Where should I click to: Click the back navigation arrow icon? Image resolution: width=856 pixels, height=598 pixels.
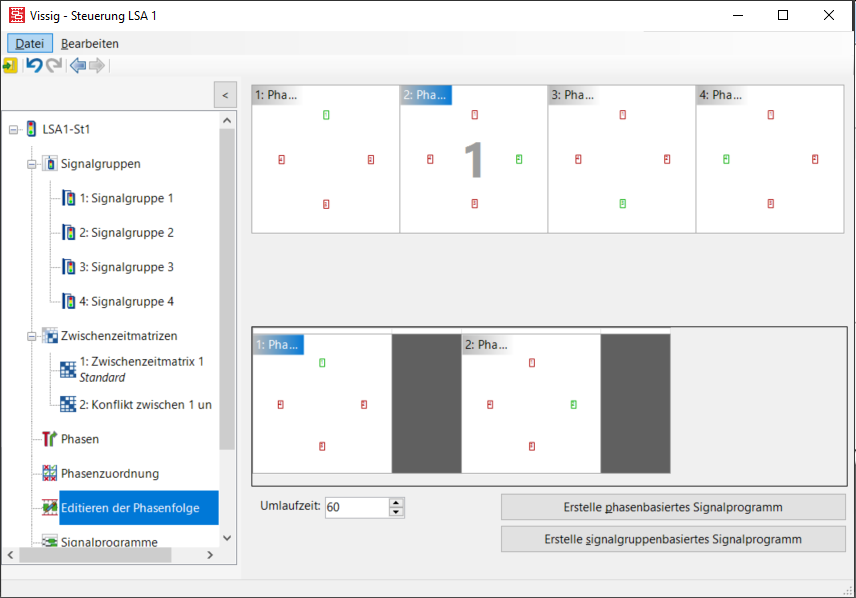coord(77,65)
